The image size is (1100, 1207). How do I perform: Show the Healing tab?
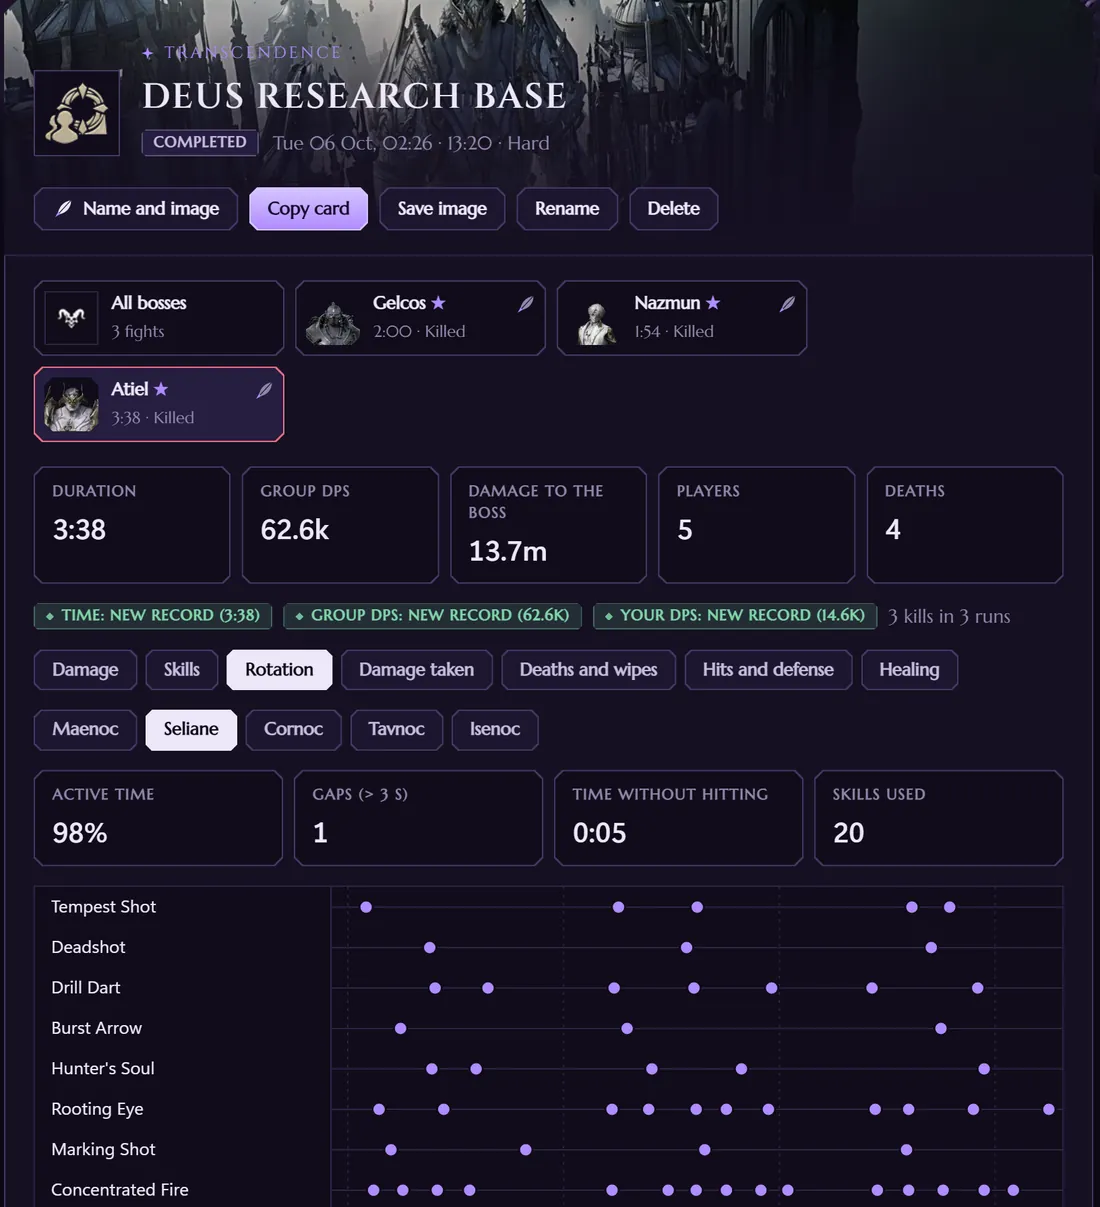pos(909,670)
